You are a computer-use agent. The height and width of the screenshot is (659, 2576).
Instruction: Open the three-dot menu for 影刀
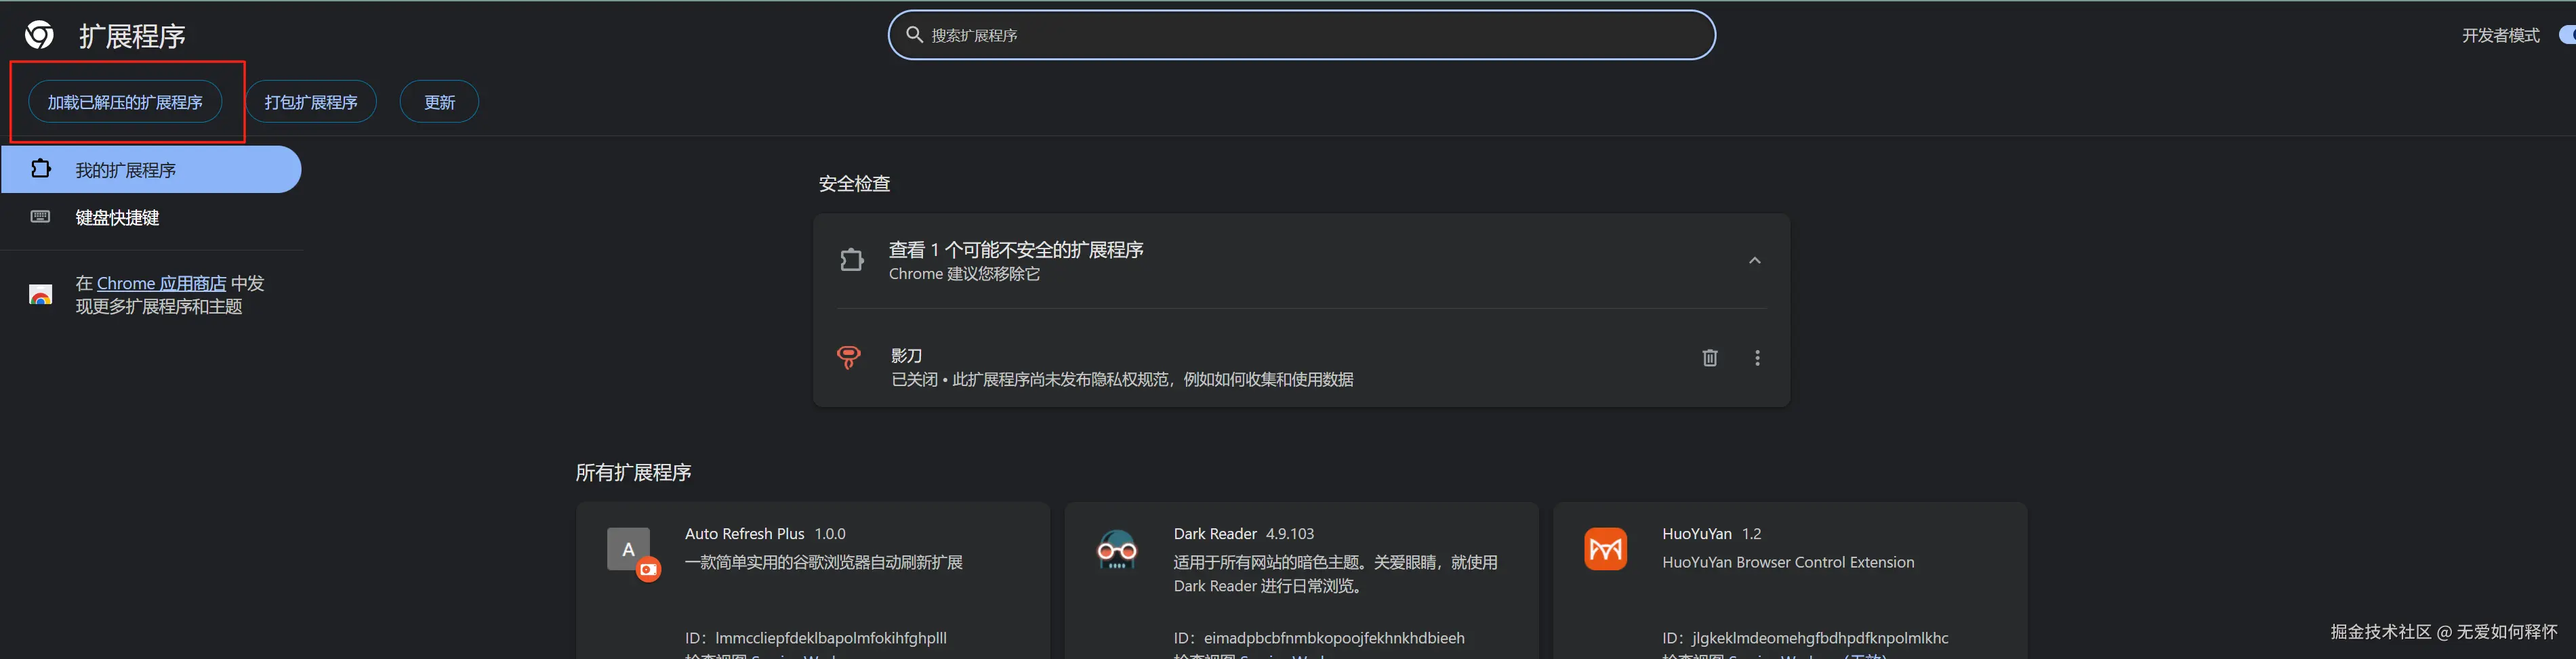(x=1757, y=357)
